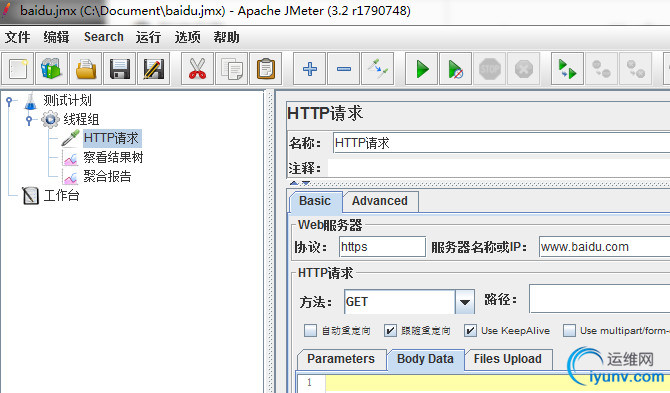Click the 路径 path input field
The height and width of the screenshot is (393, 670).
599,299
